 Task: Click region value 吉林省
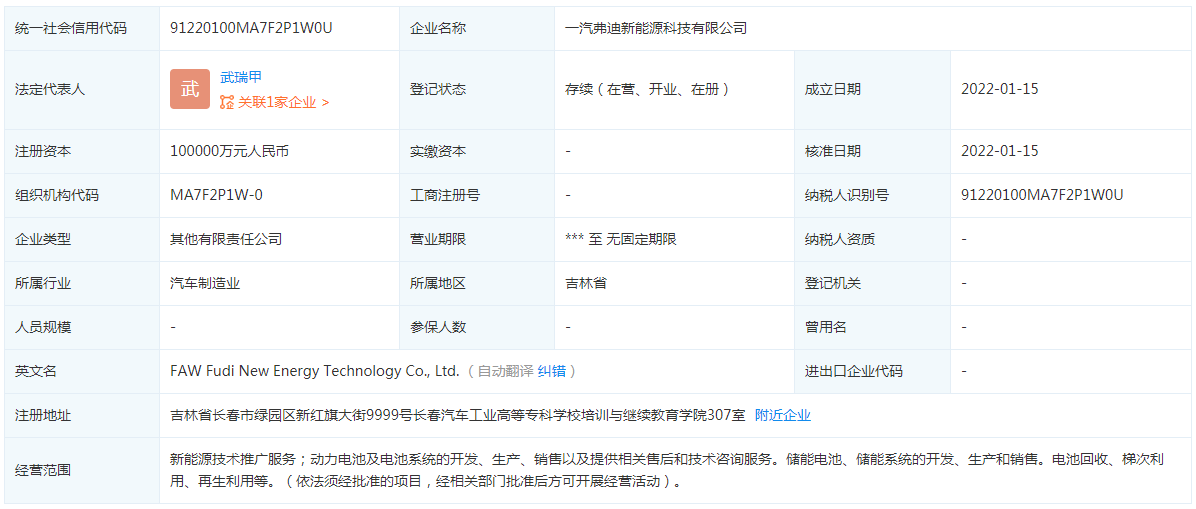click(x=586, y=284)
